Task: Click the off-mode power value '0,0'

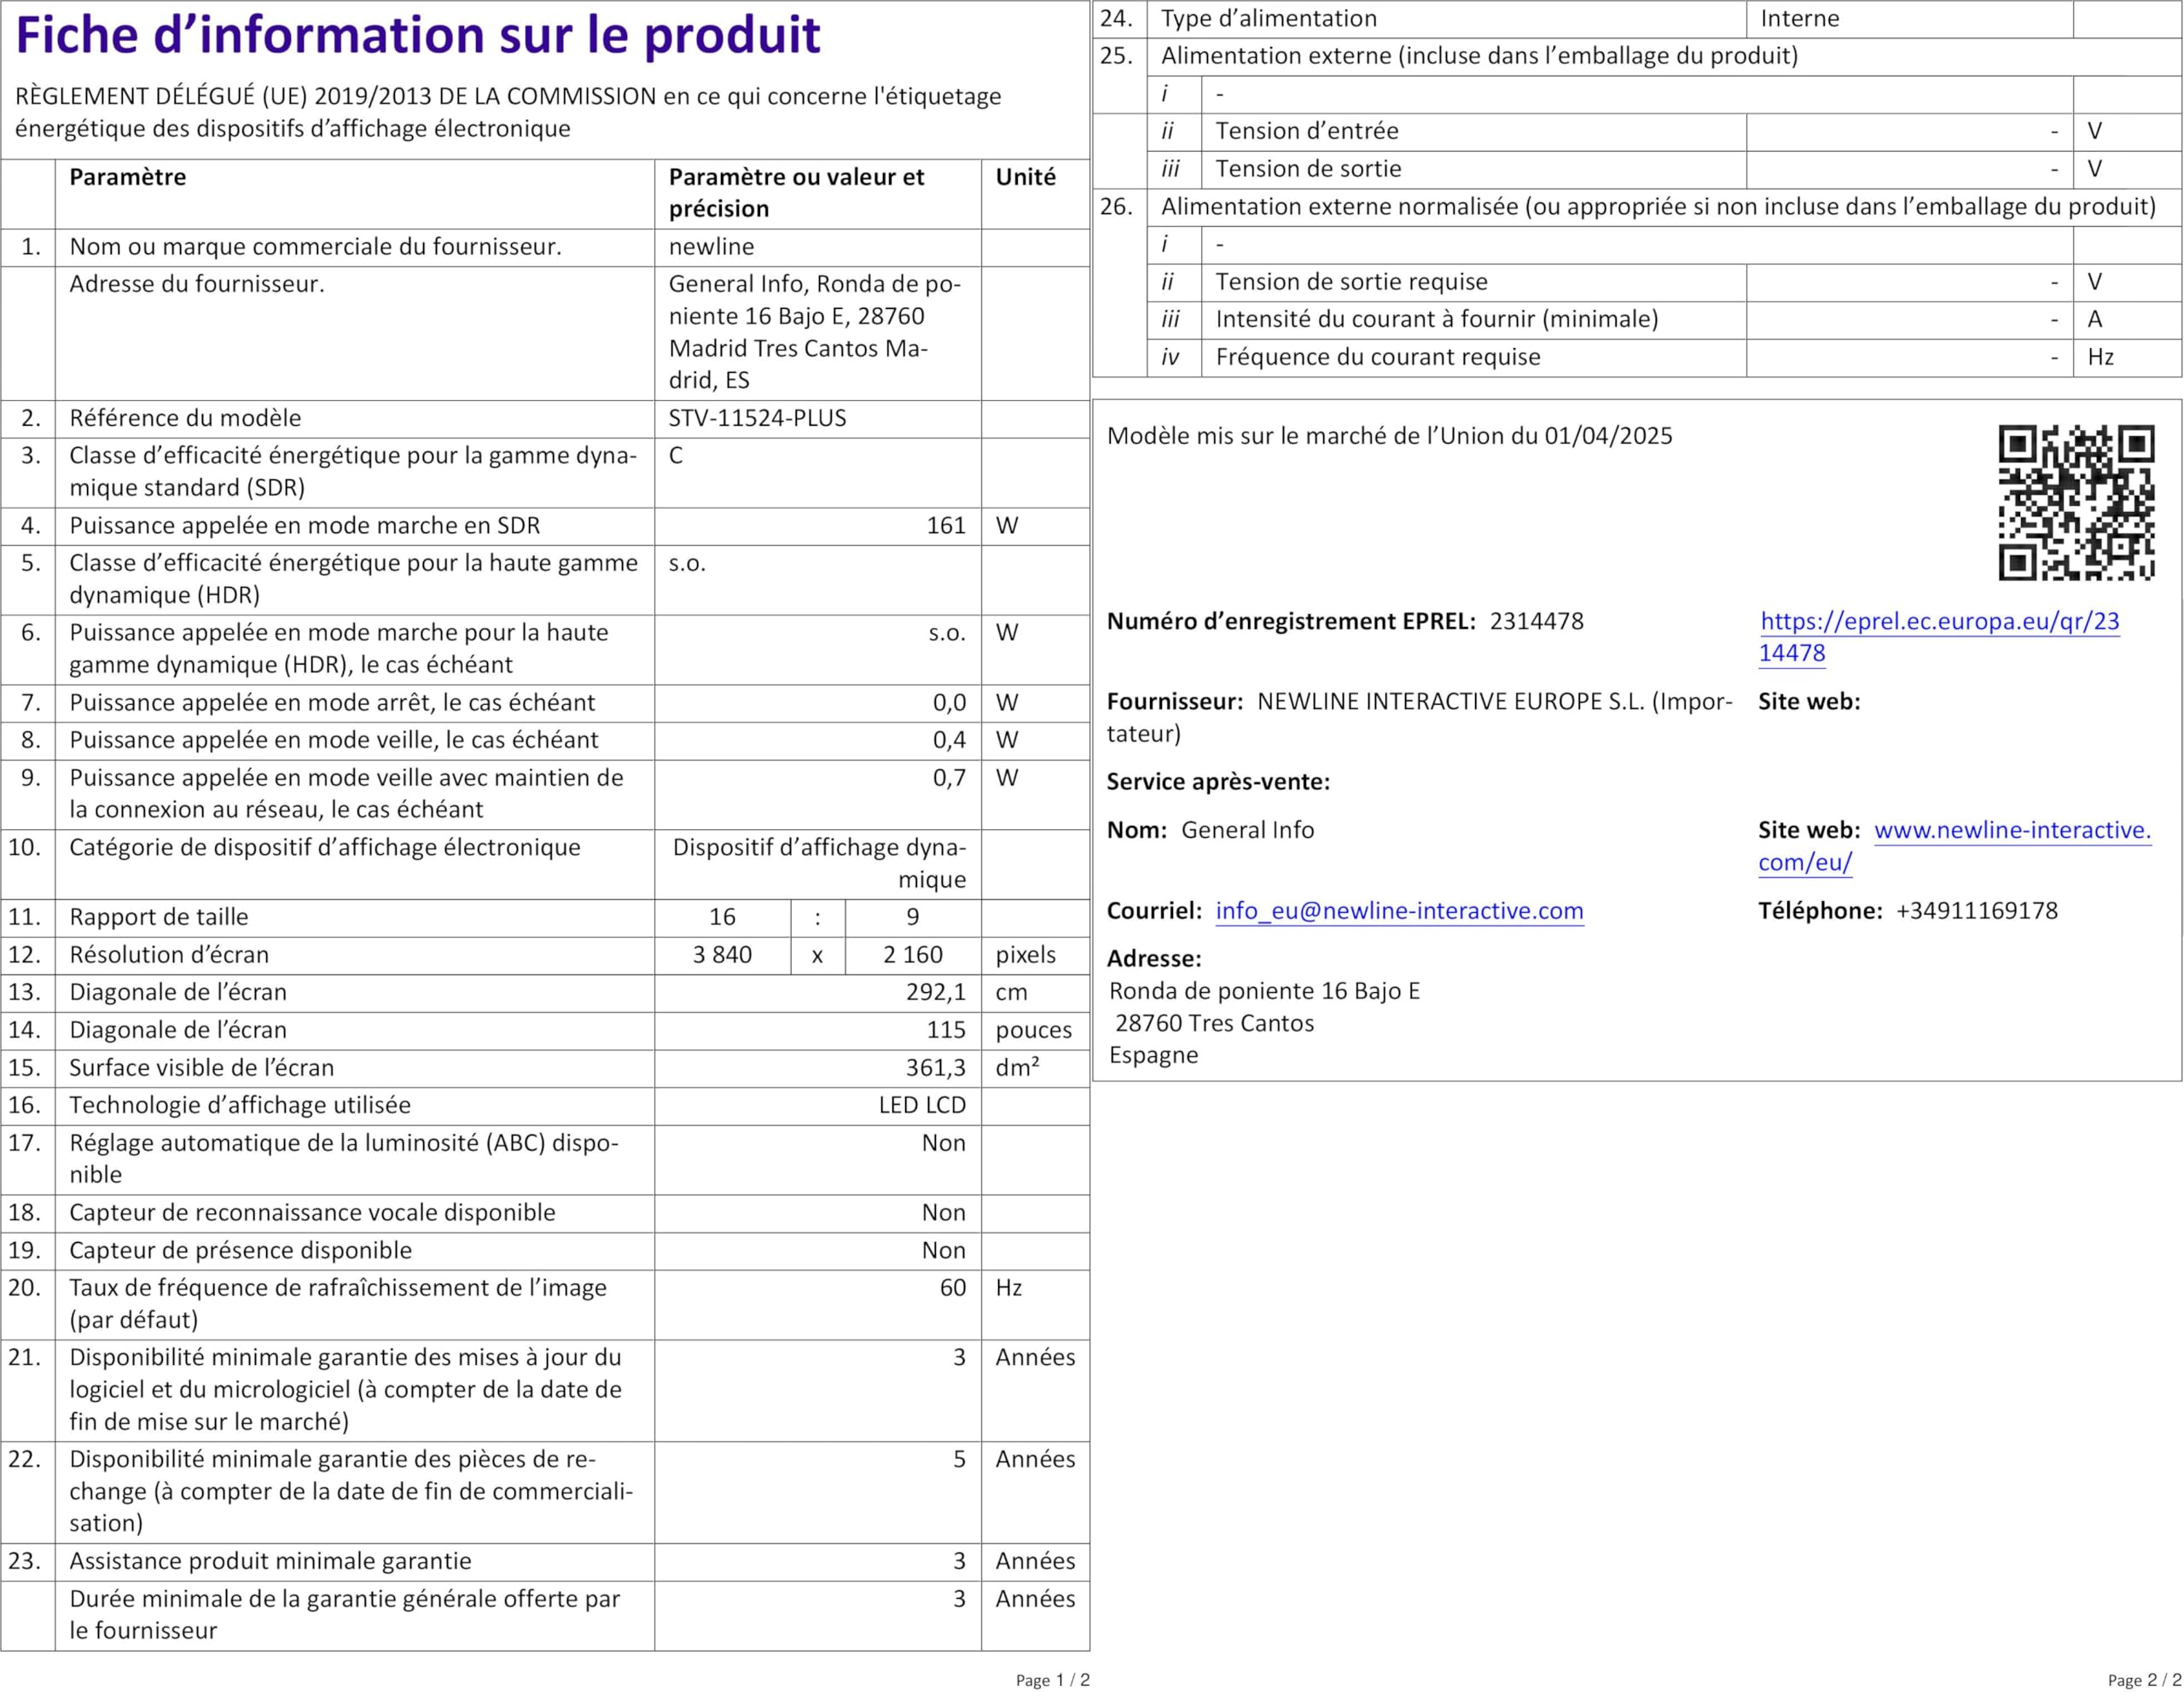Action: (949, 703)
